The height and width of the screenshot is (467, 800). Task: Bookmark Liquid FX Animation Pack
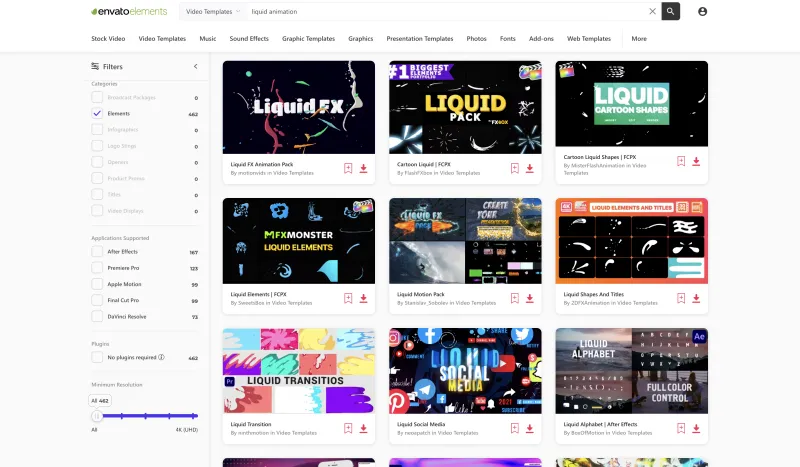pyautogui.click(x=348, y=168)
